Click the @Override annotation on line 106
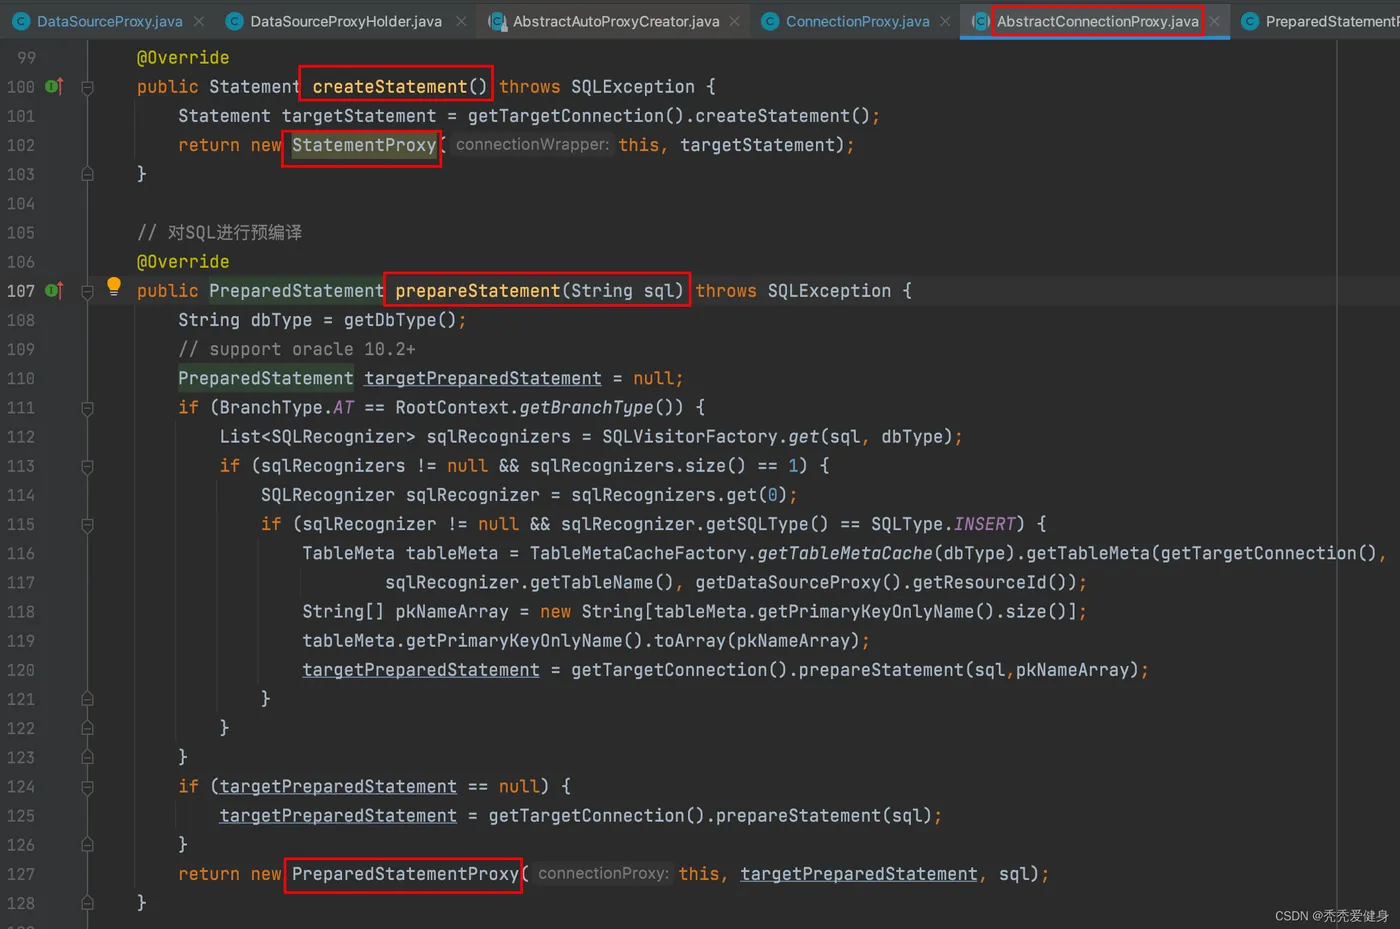 183,262
